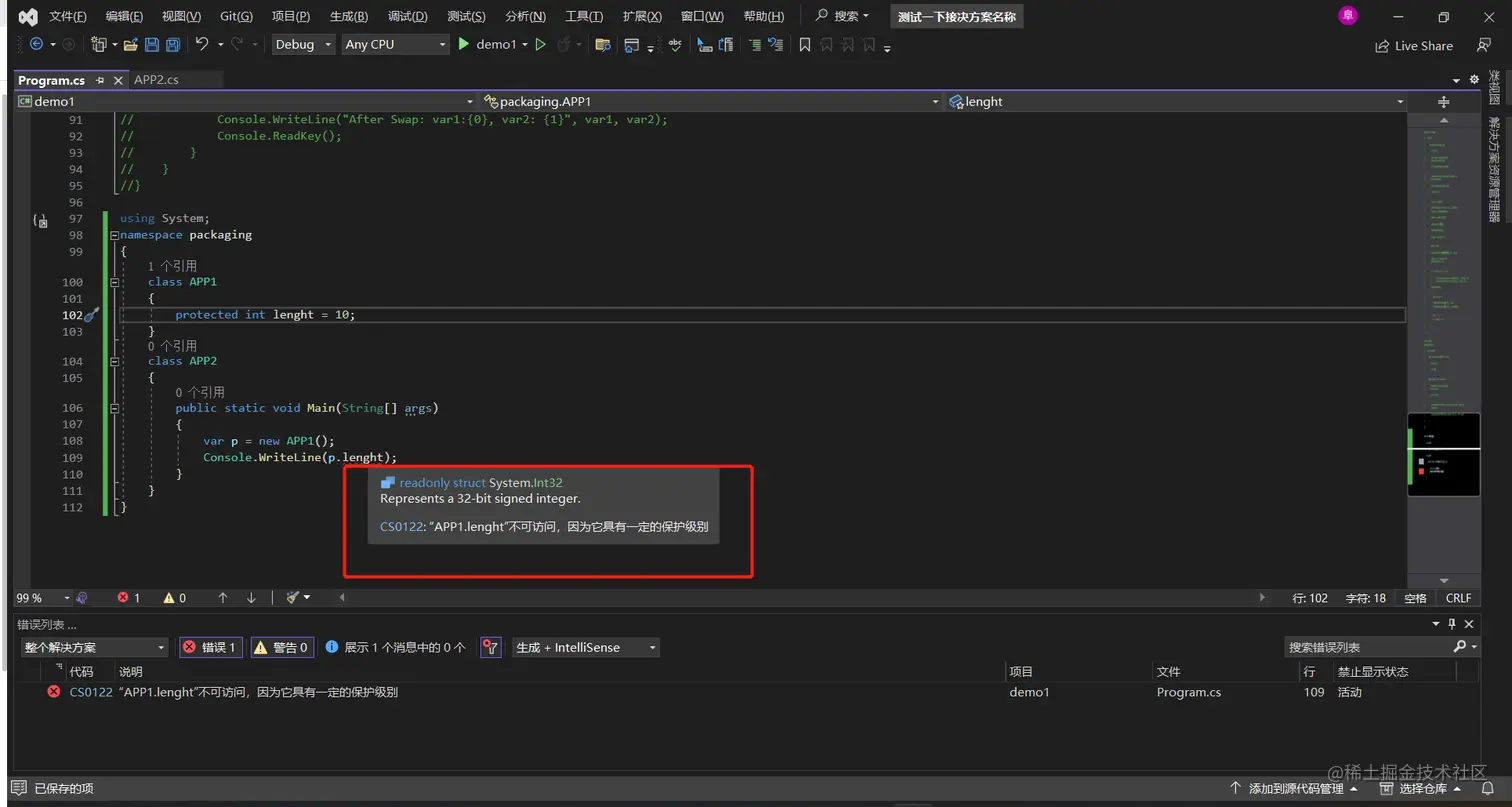Screen dimensions: 1512x807
Task: Click the error count icon in editor status bar
Action: tap(123, 597)
